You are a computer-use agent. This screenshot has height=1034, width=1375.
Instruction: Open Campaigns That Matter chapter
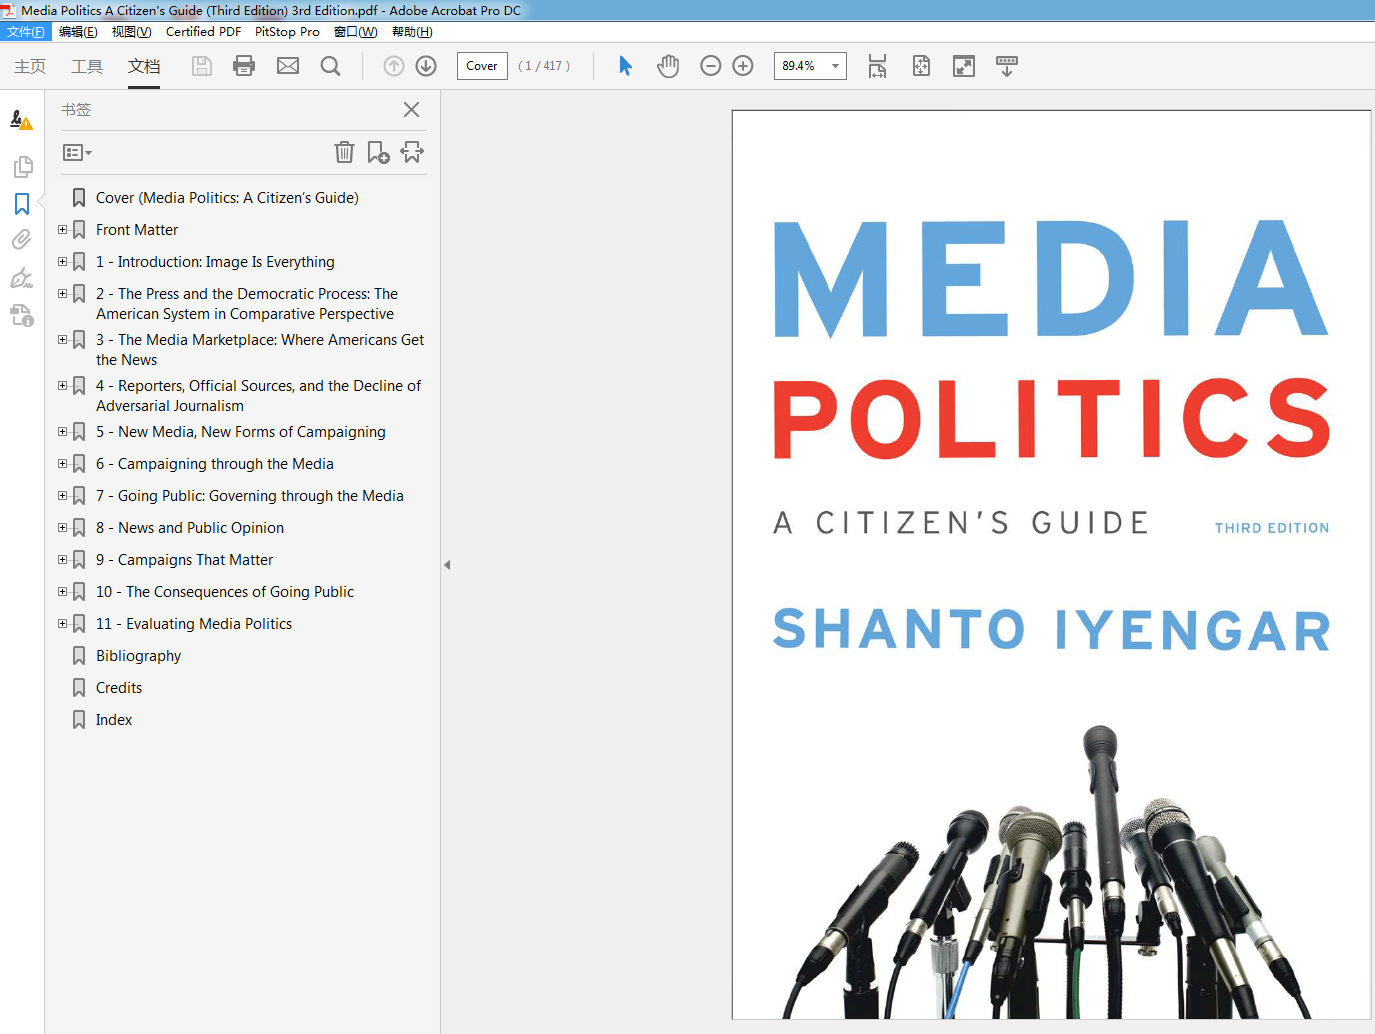point(184,560)
